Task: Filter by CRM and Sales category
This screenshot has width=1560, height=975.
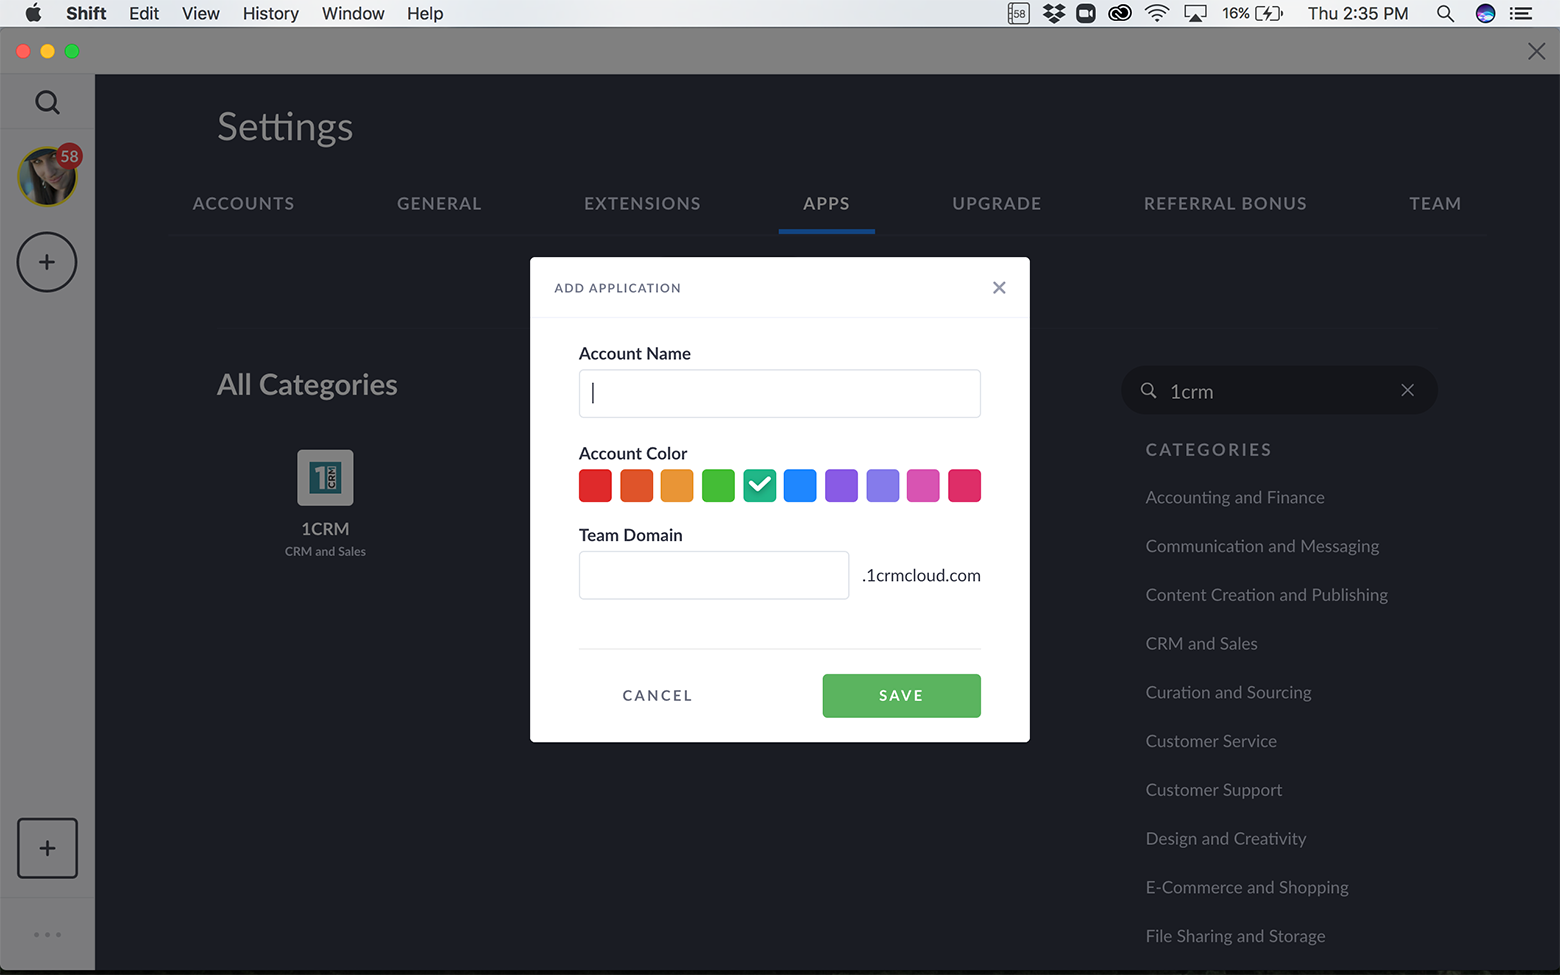Action: 1202,643
